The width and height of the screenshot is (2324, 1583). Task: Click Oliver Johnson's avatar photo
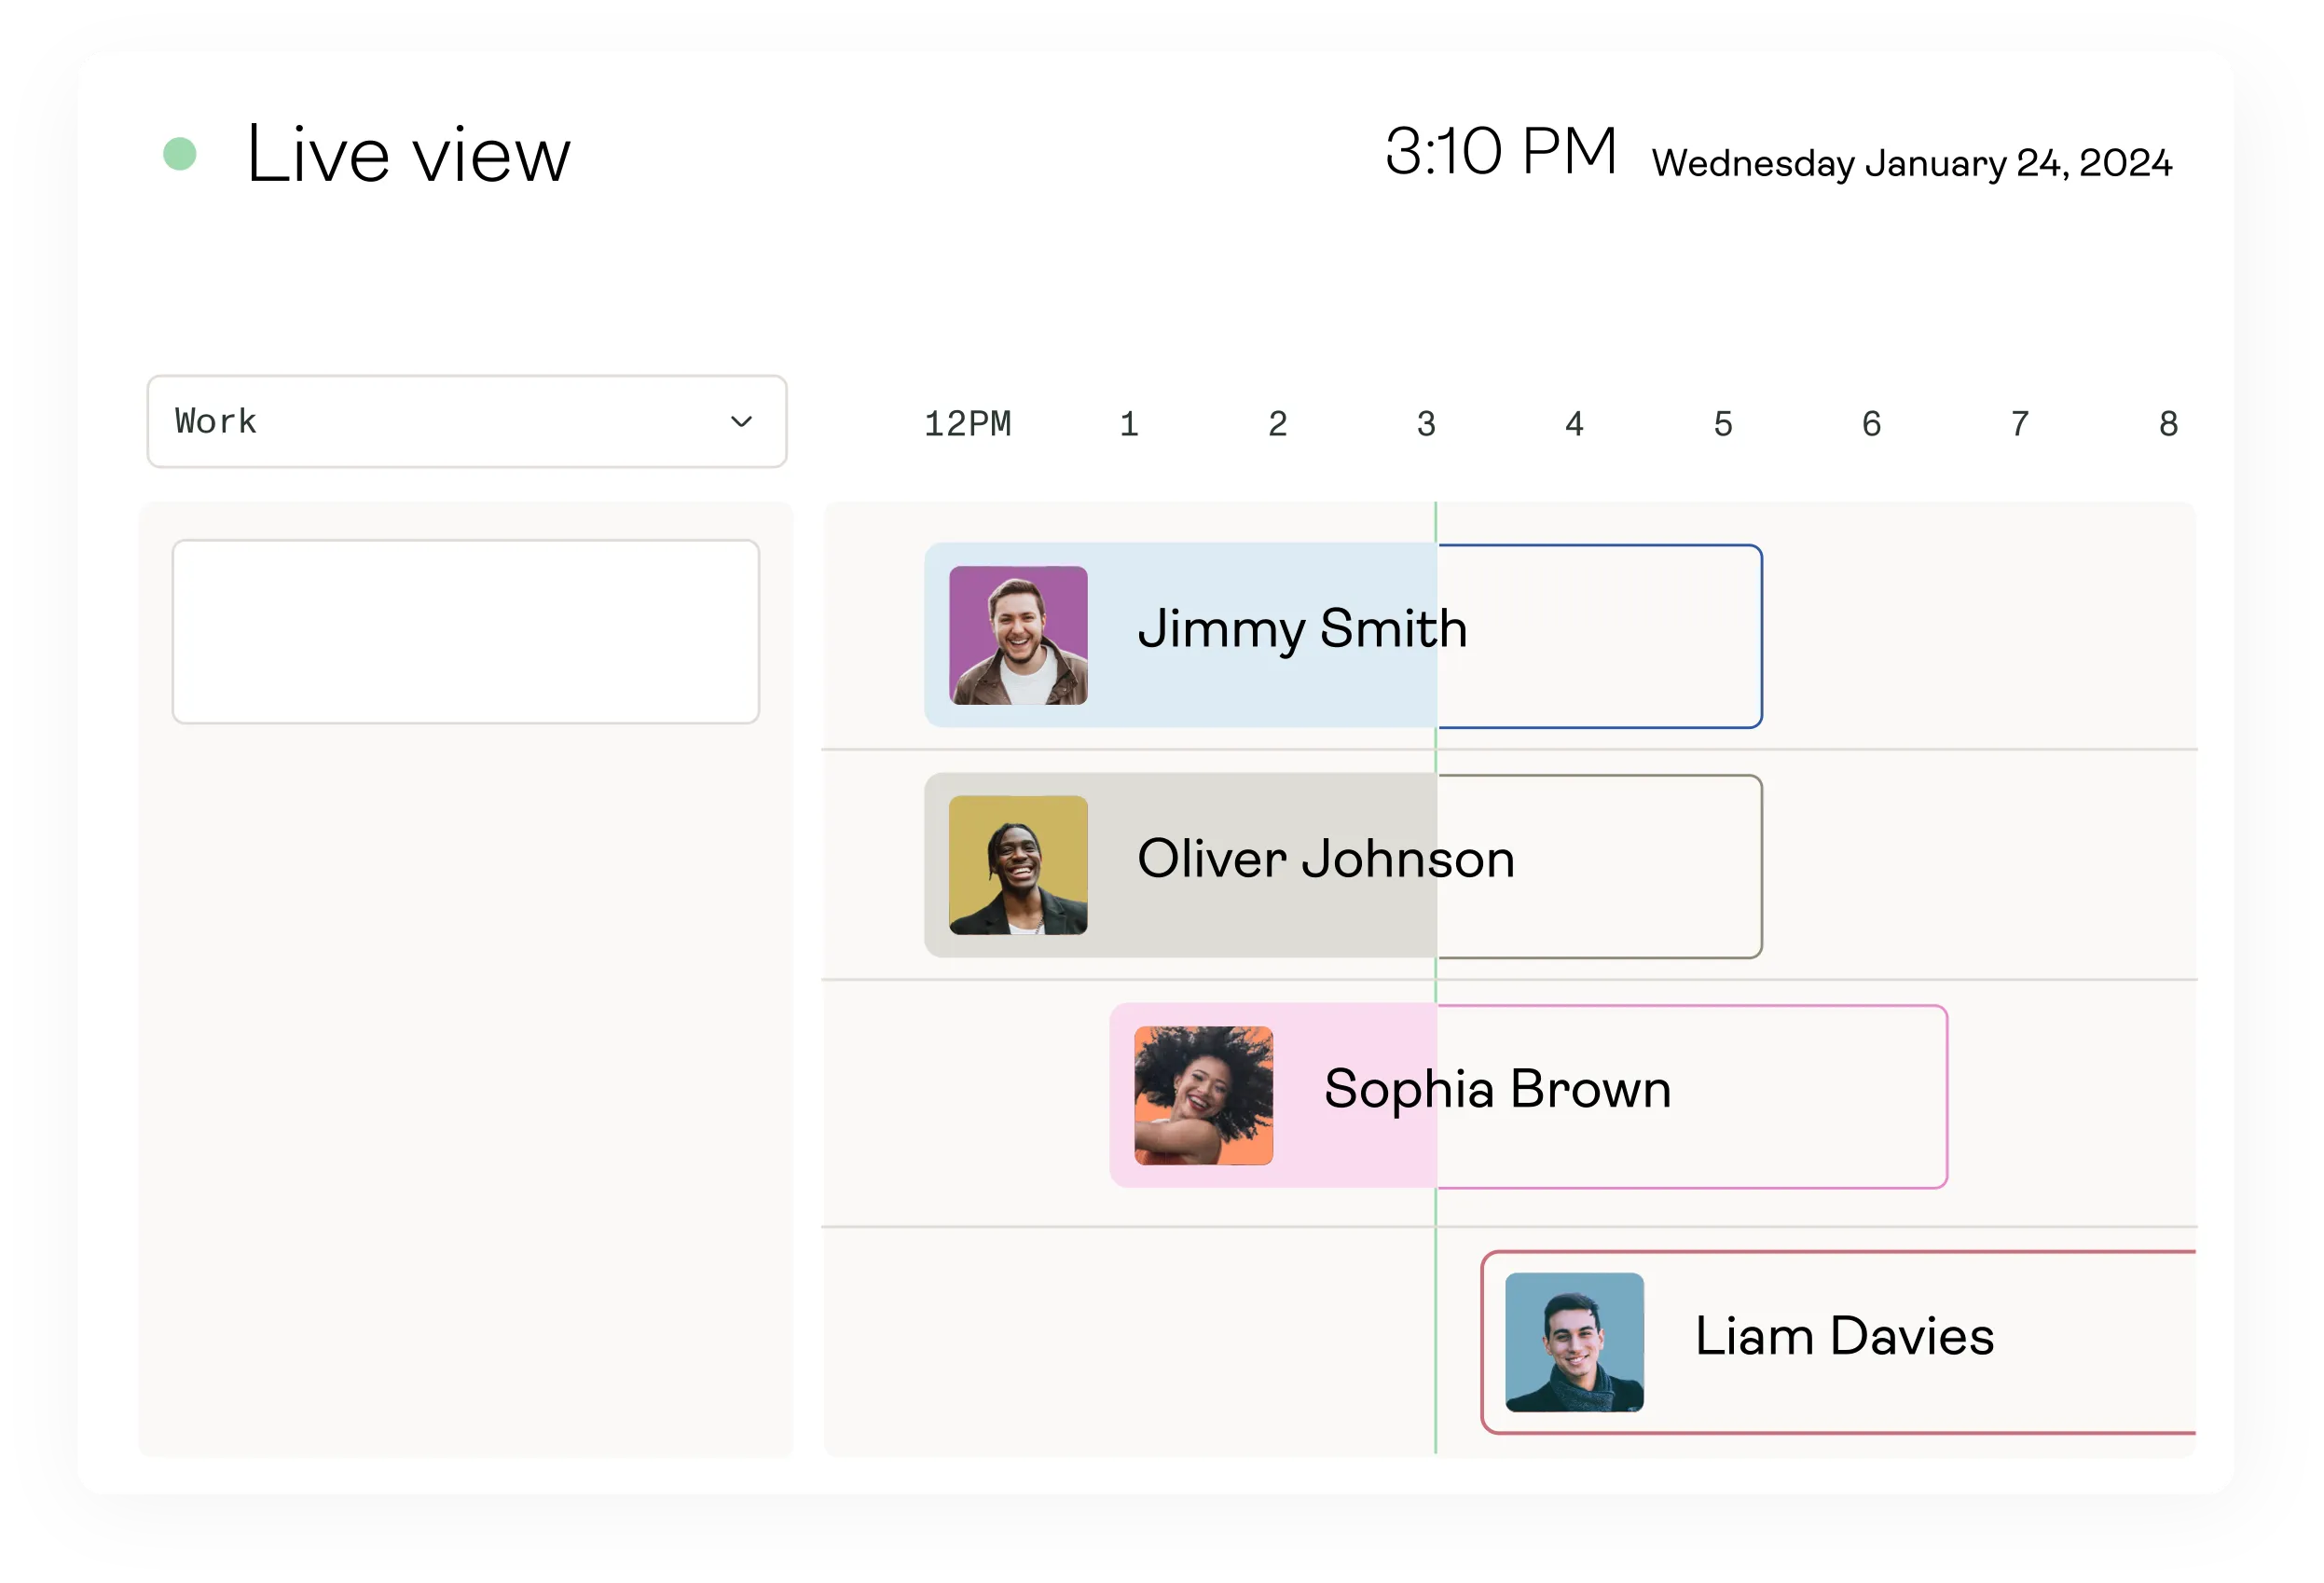[1018, 866]
